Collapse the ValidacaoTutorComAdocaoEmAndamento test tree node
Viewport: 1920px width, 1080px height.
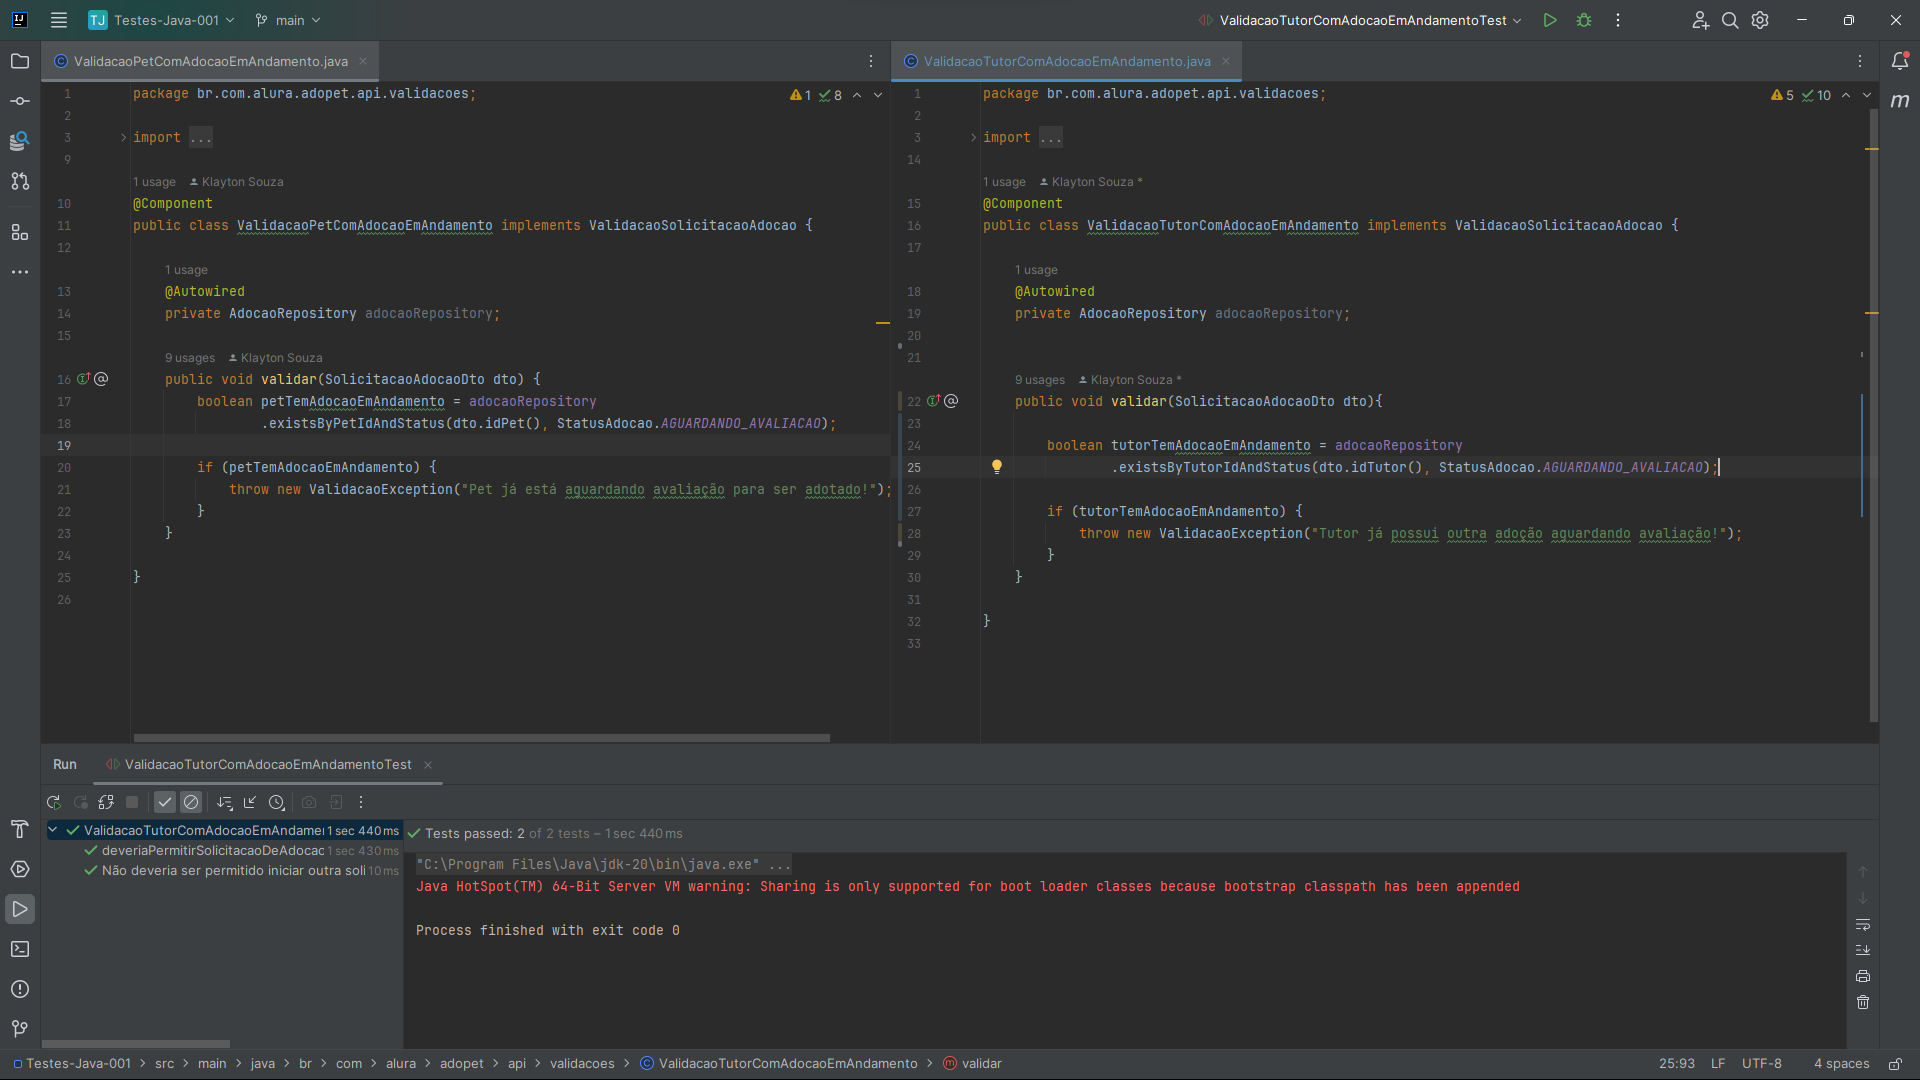[53, 830]
